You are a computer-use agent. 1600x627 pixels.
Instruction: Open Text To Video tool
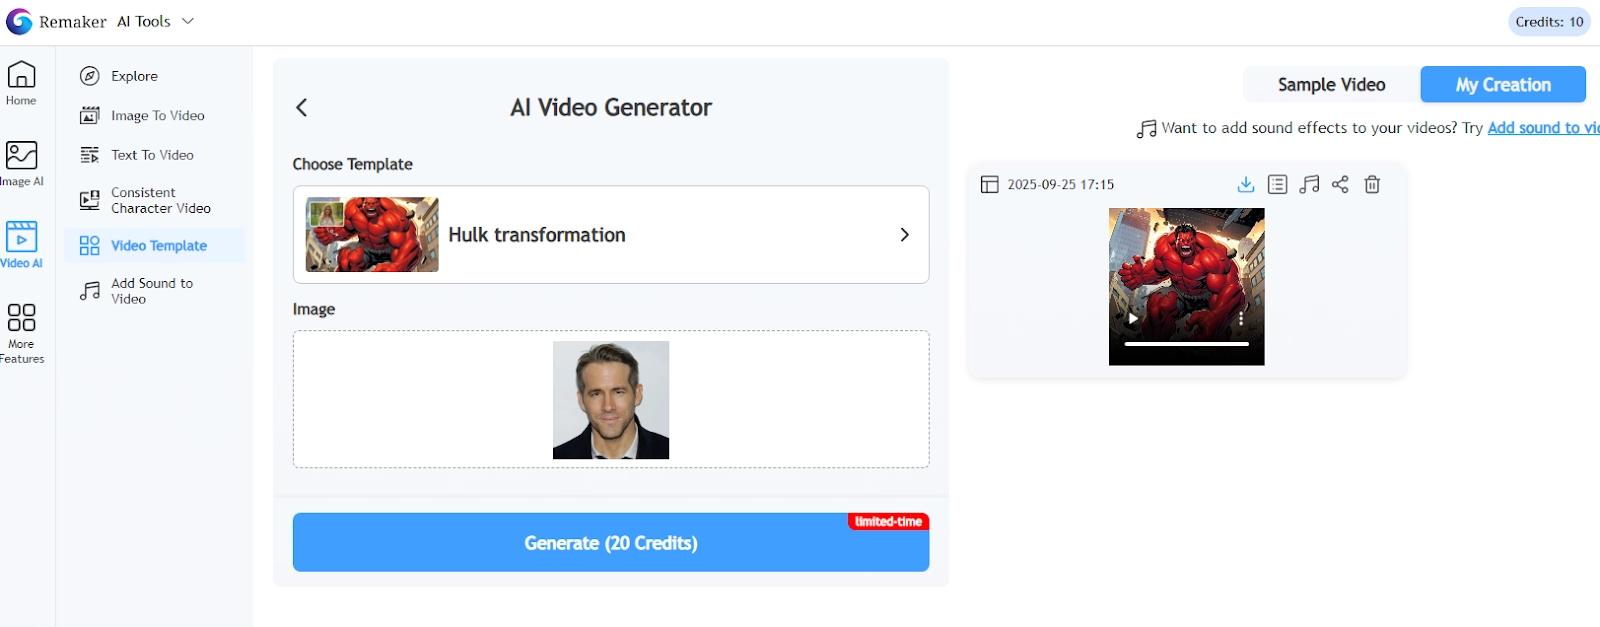click(155, 155)
